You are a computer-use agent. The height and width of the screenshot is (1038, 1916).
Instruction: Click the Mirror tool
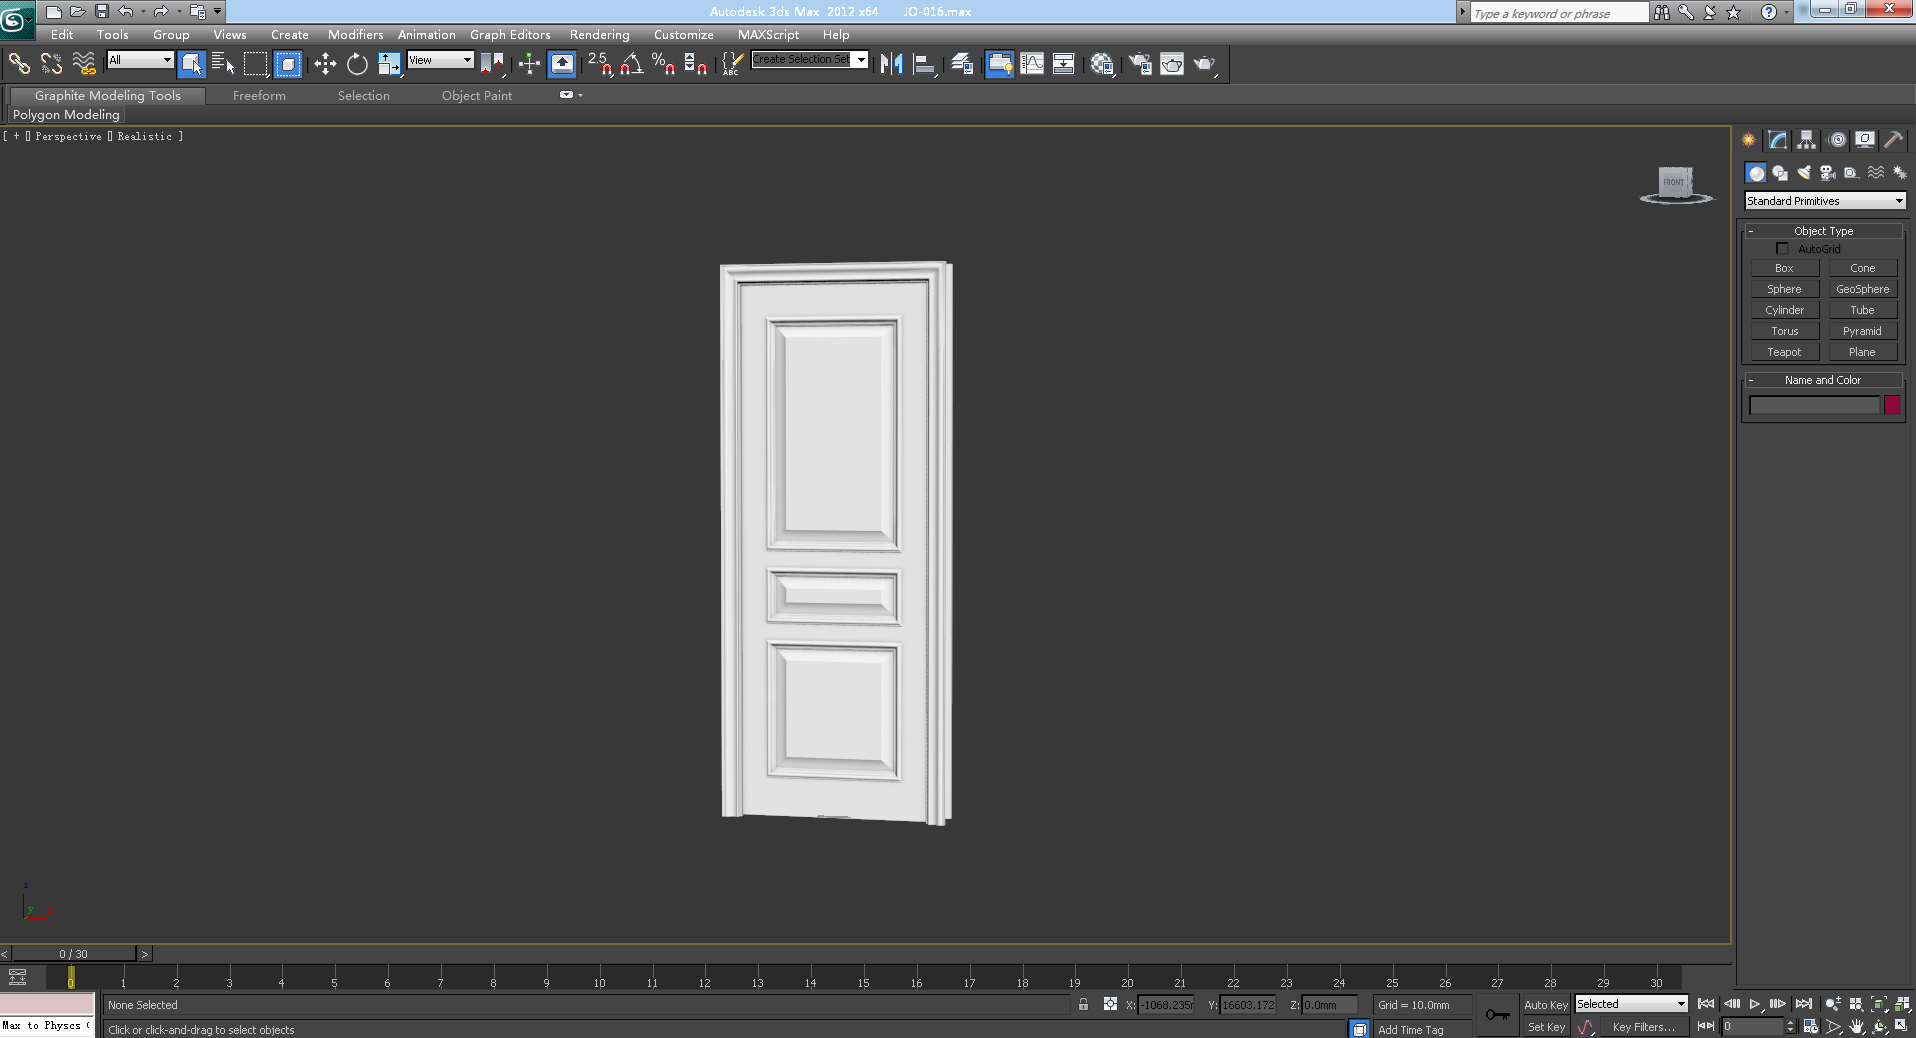pos(891,64)
